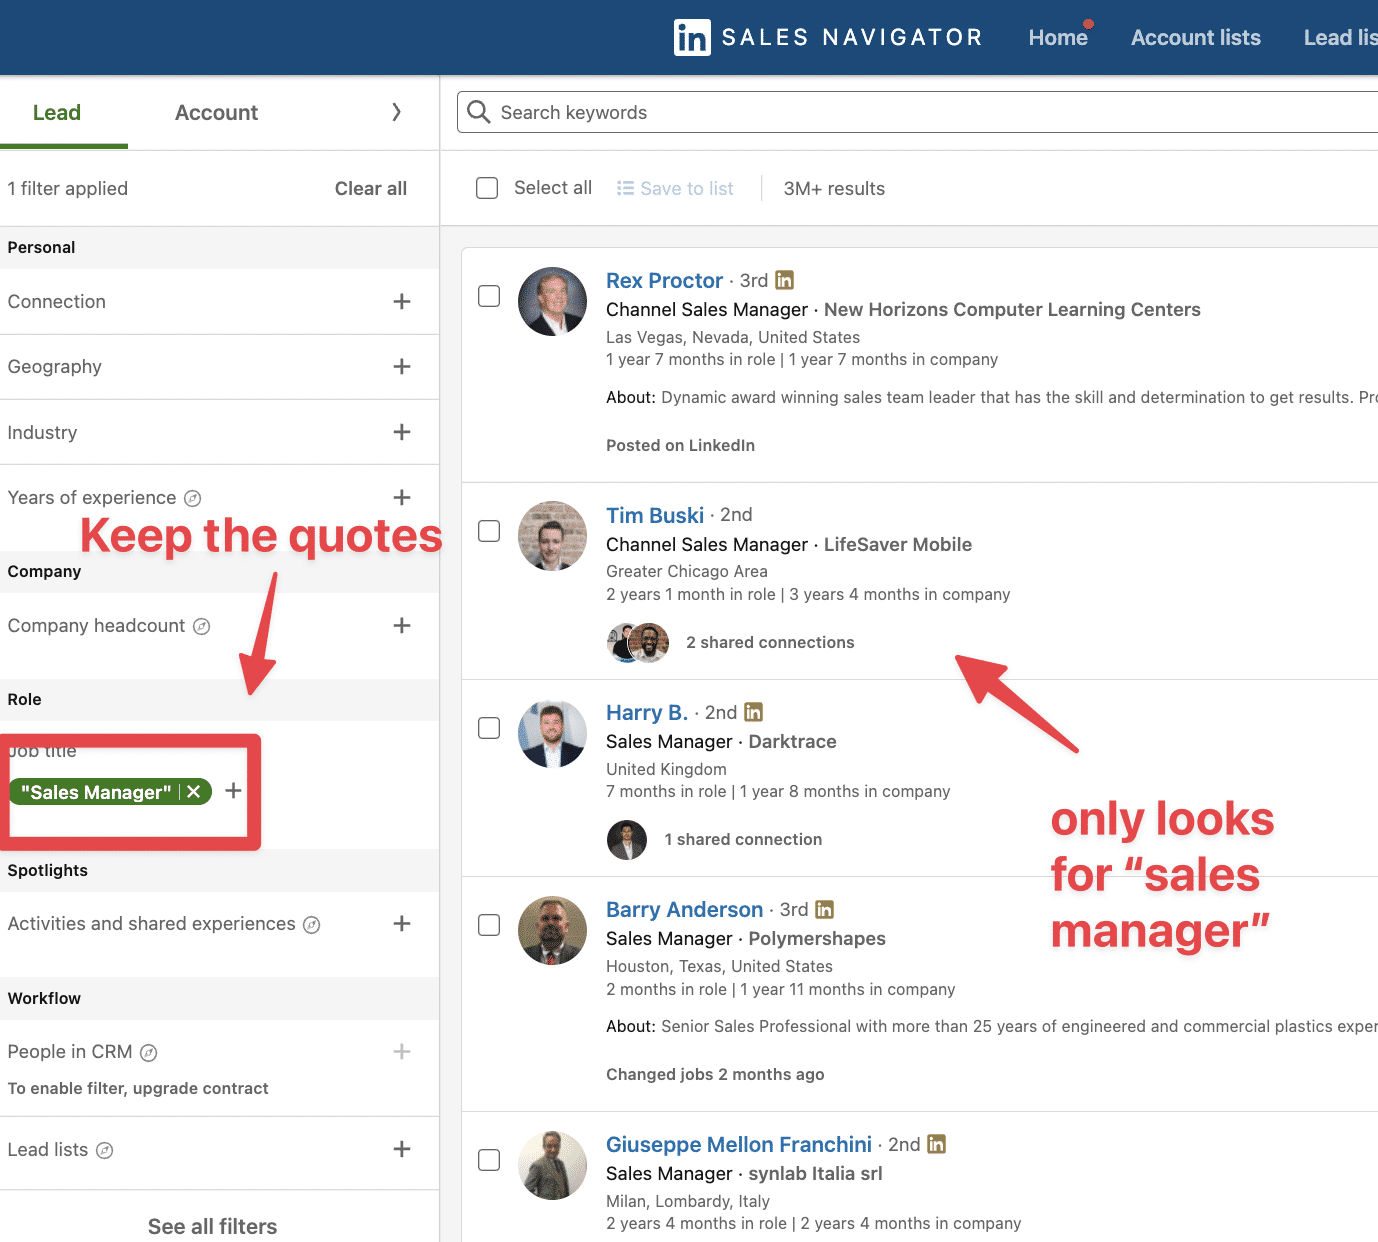
Task: Click shared connection avatar under Harry B.
Action: (x=627, y=840)
